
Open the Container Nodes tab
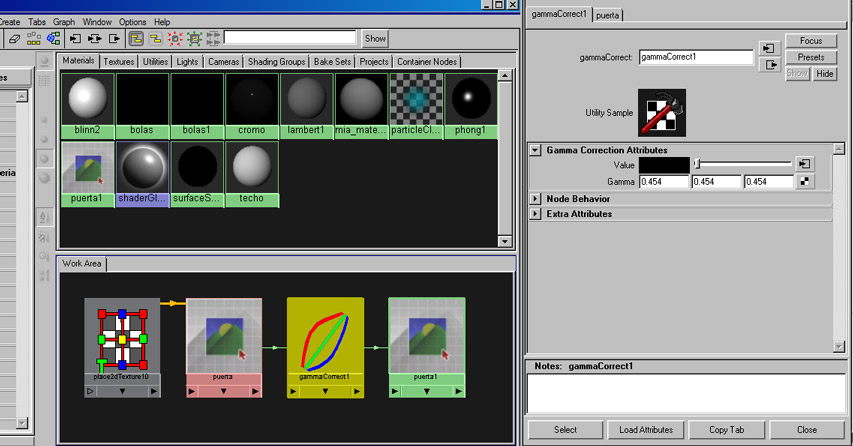pyautogui.click(x=427, y=62)
